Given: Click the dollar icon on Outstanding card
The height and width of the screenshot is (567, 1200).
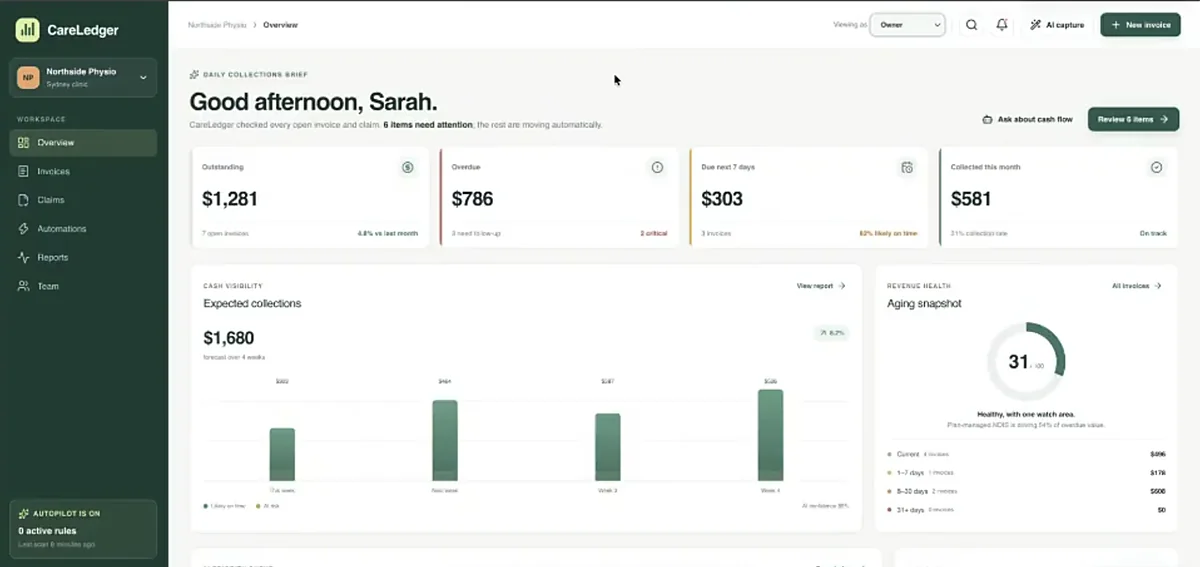Looking at the screenshot, I should (x=407, y=167).
